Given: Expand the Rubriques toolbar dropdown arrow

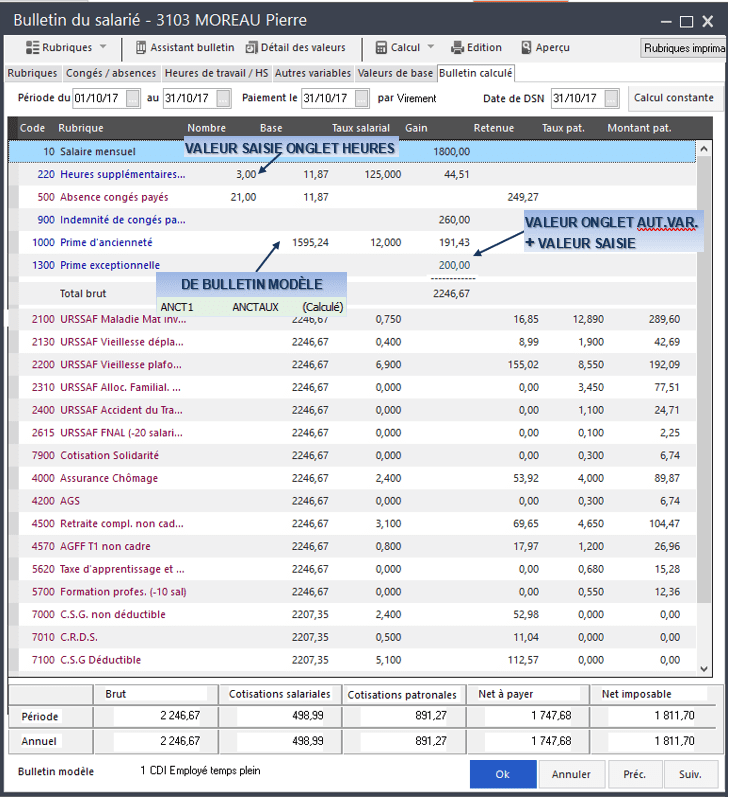Looking at the screenshot, I should 103,47.
